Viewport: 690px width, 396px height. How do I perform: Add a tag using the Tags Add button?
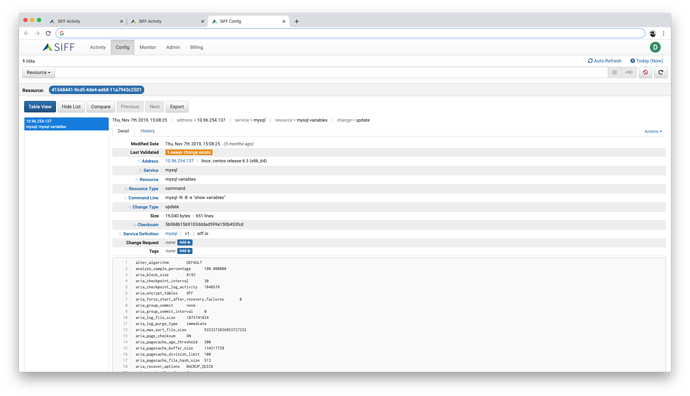[x=185, y=251]
